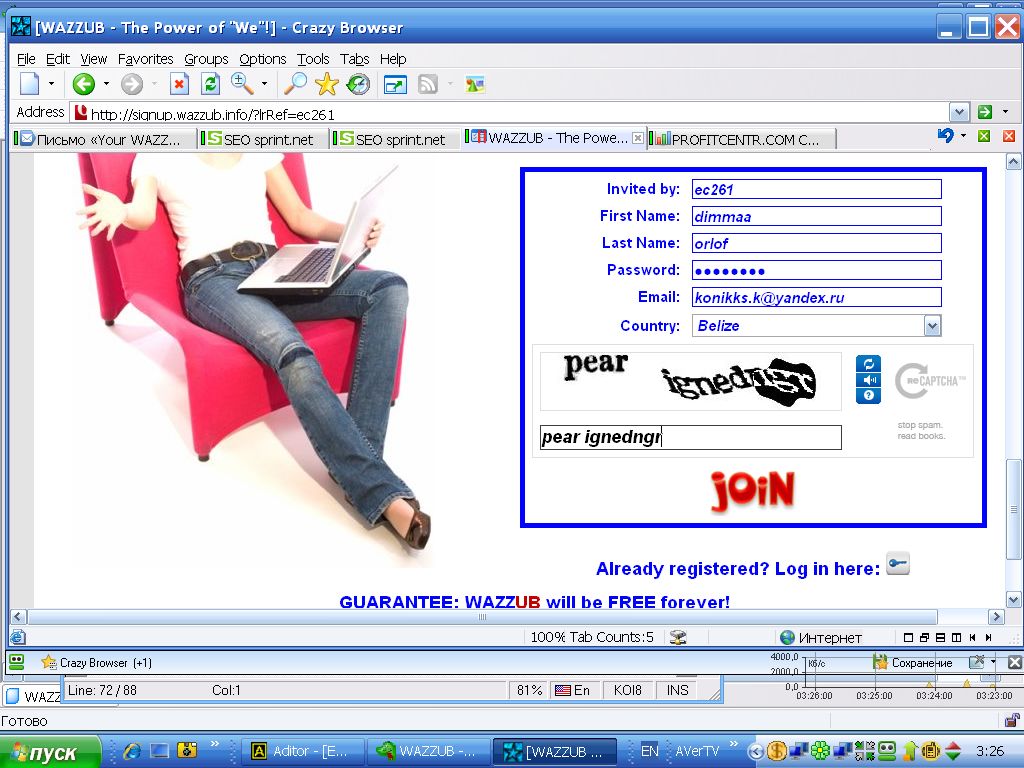This screenshot has width=1024, height=768.
Task: Click the green X tab bar icon
Action: coord(984,136)
